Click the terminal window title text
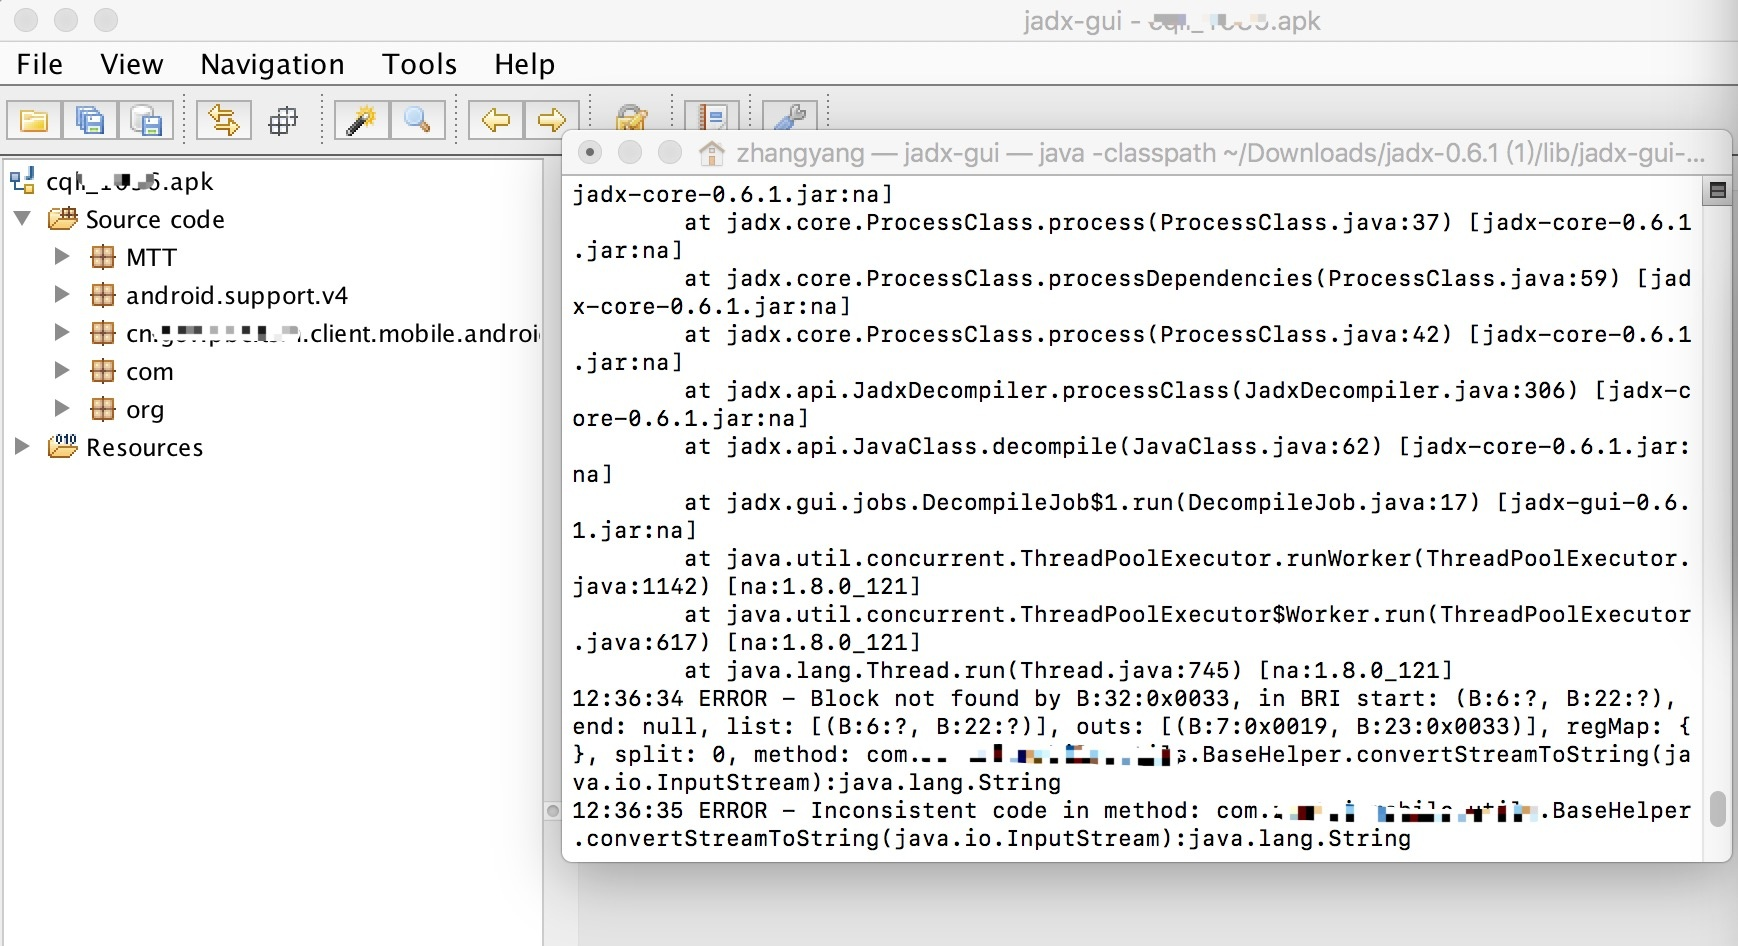The height and width of the screenshot is (946, 1738). point(1220,153)
